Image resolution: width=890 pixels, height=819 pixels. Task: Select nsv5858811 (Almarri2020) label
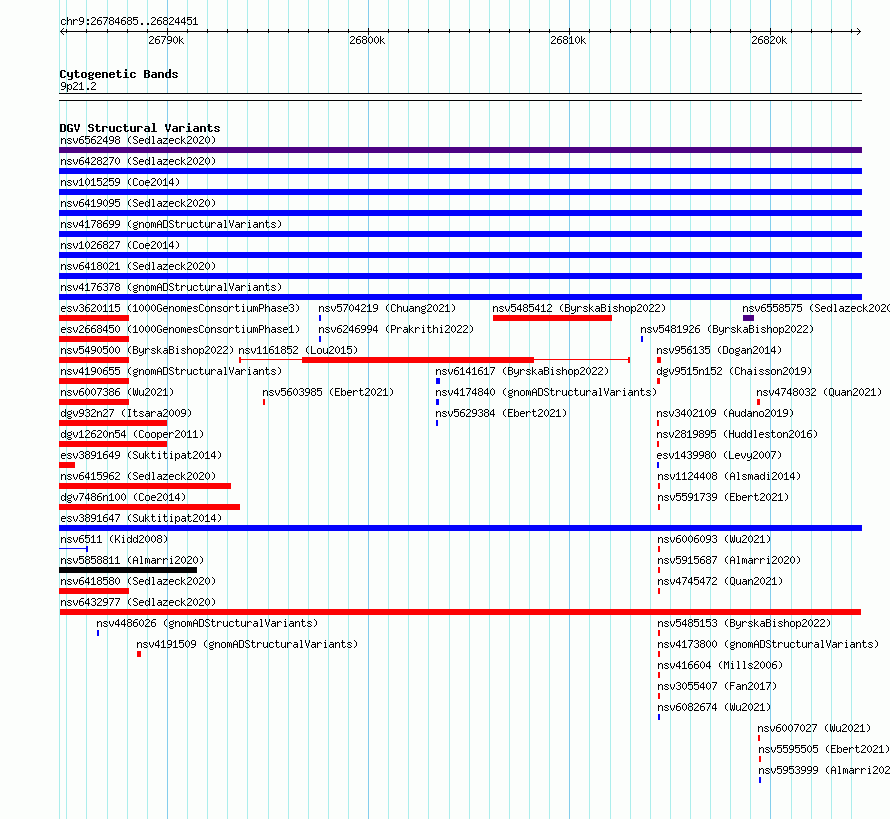pyautogui.click(x=132, y=560)
